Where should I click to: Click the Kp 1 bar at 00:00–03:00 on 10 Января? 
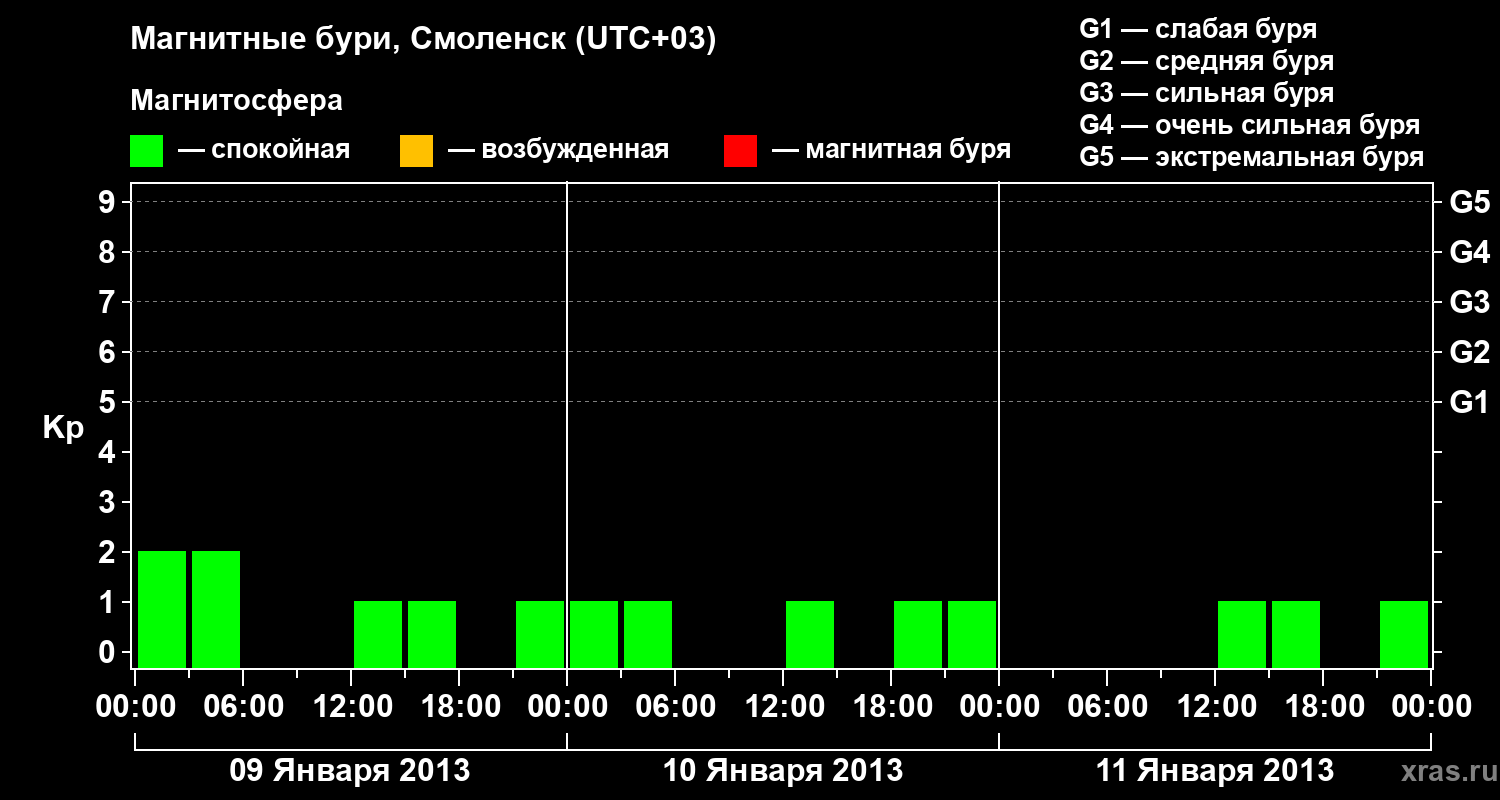click(594, 634)
